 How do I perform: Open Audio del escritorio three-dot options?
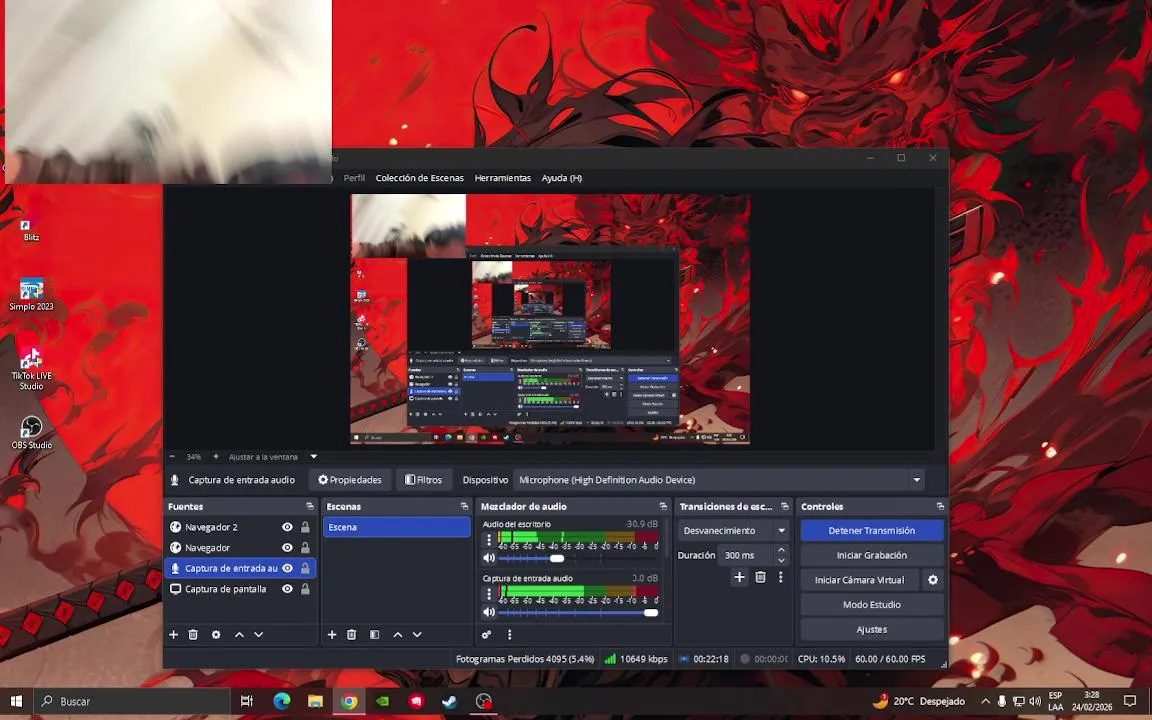[x=489, y=539]
